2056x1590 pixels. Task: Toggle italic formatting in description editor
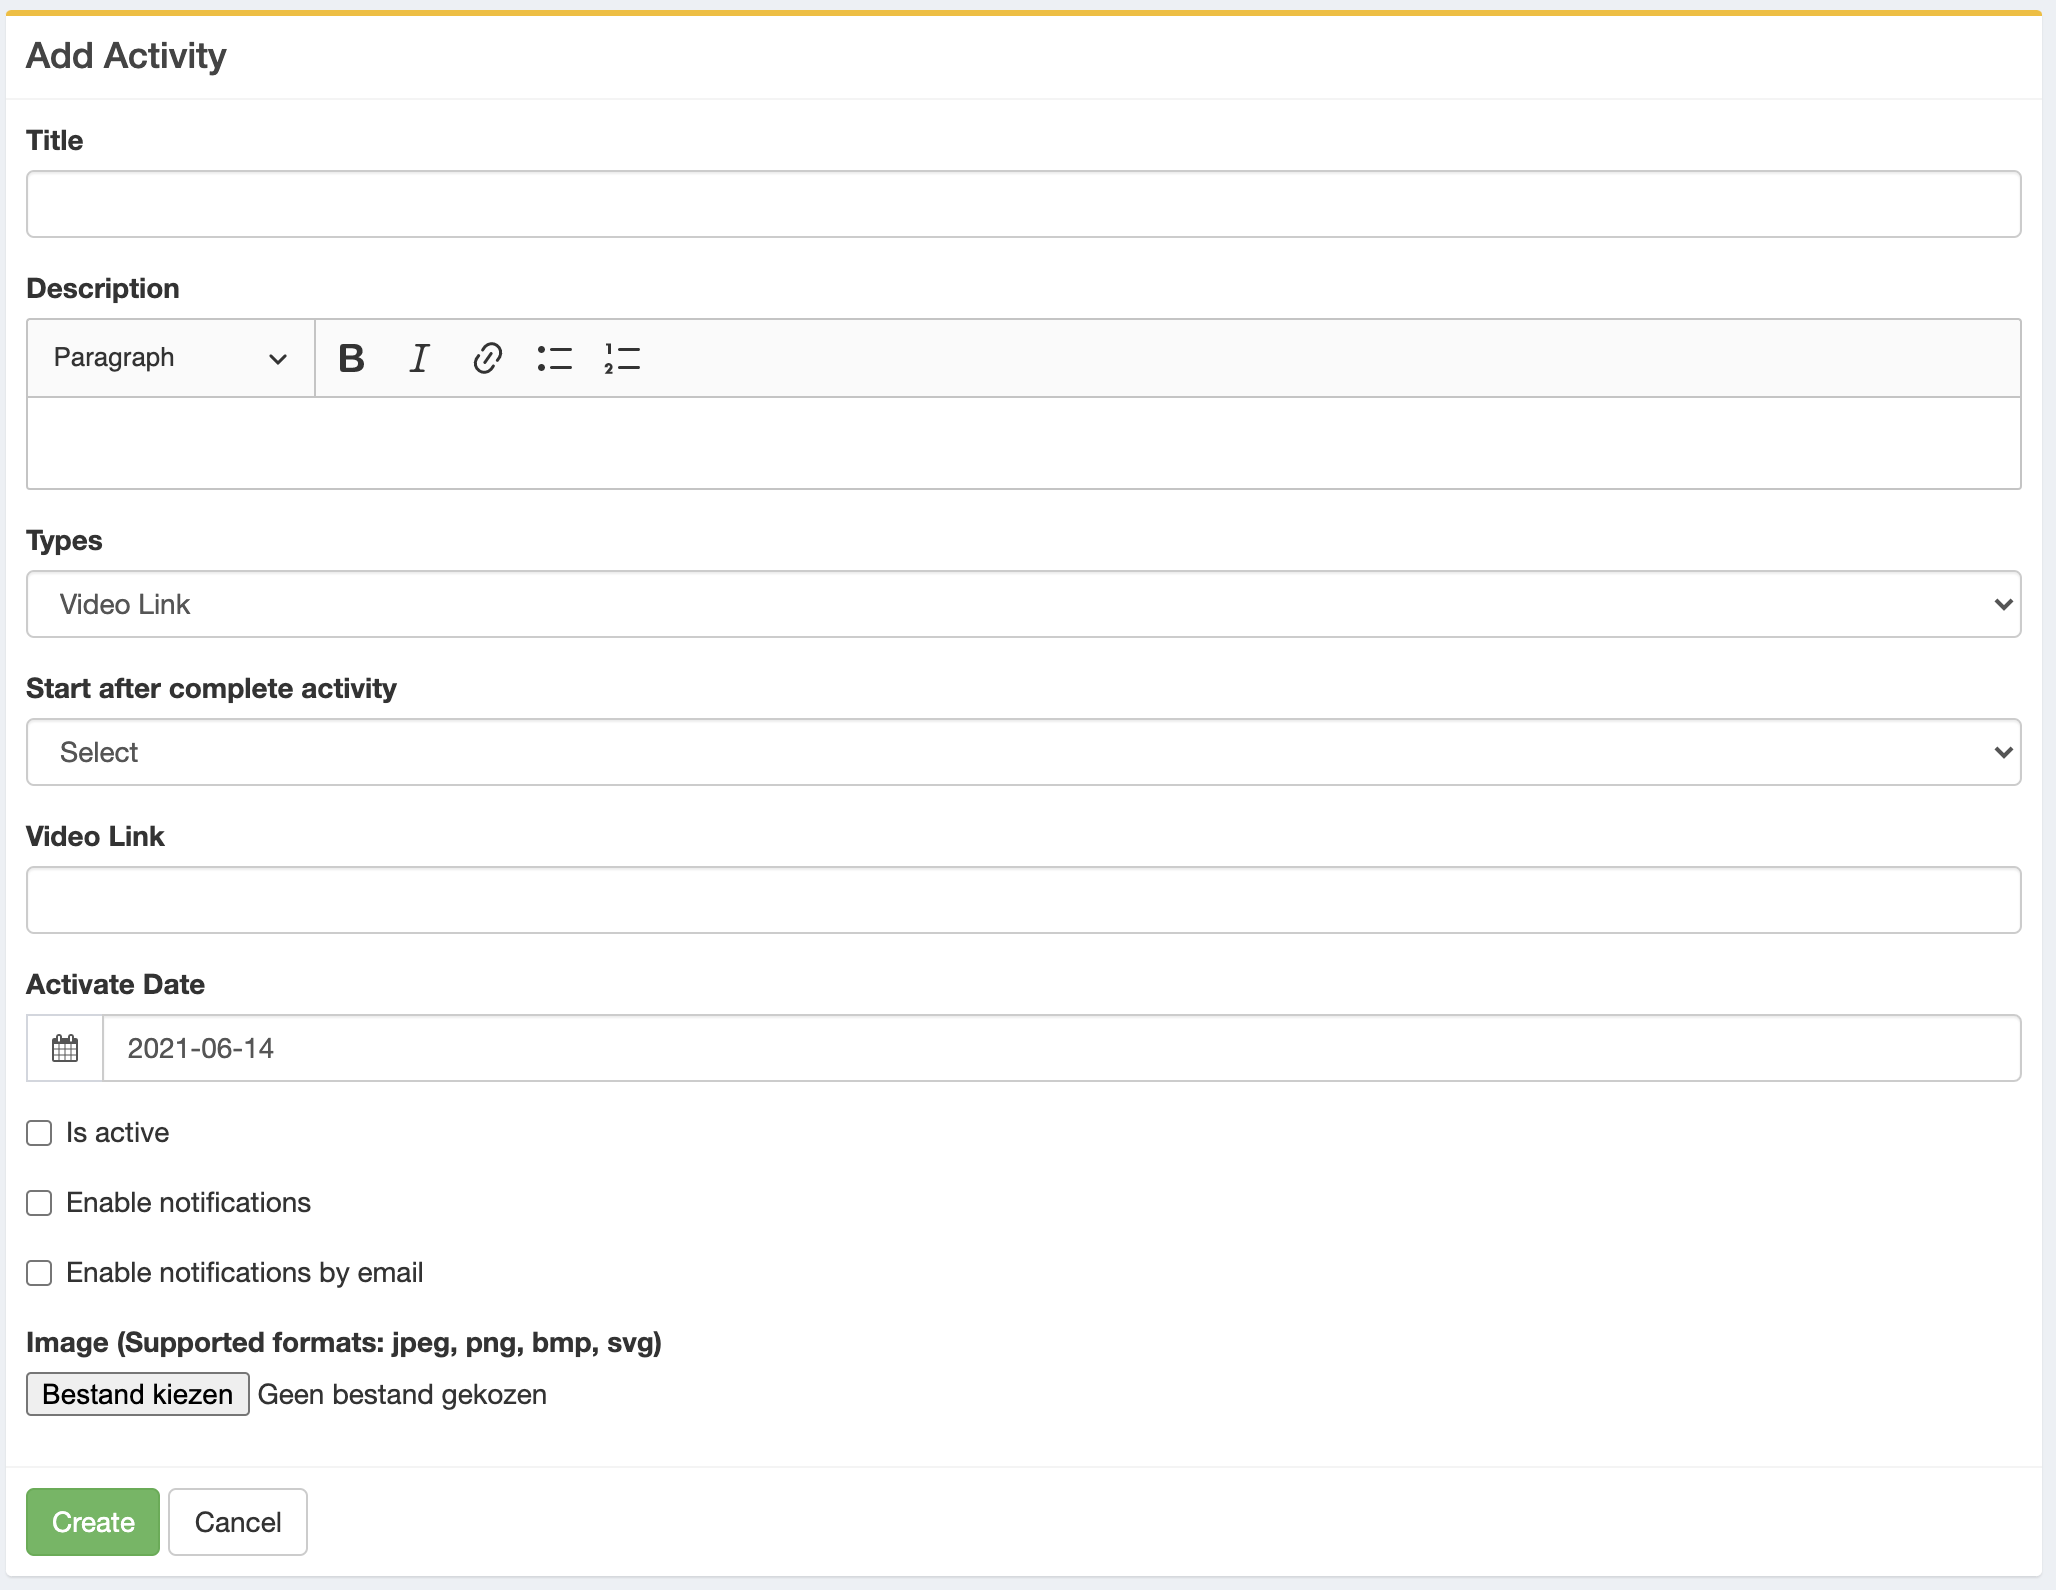(x=419, y=358)
